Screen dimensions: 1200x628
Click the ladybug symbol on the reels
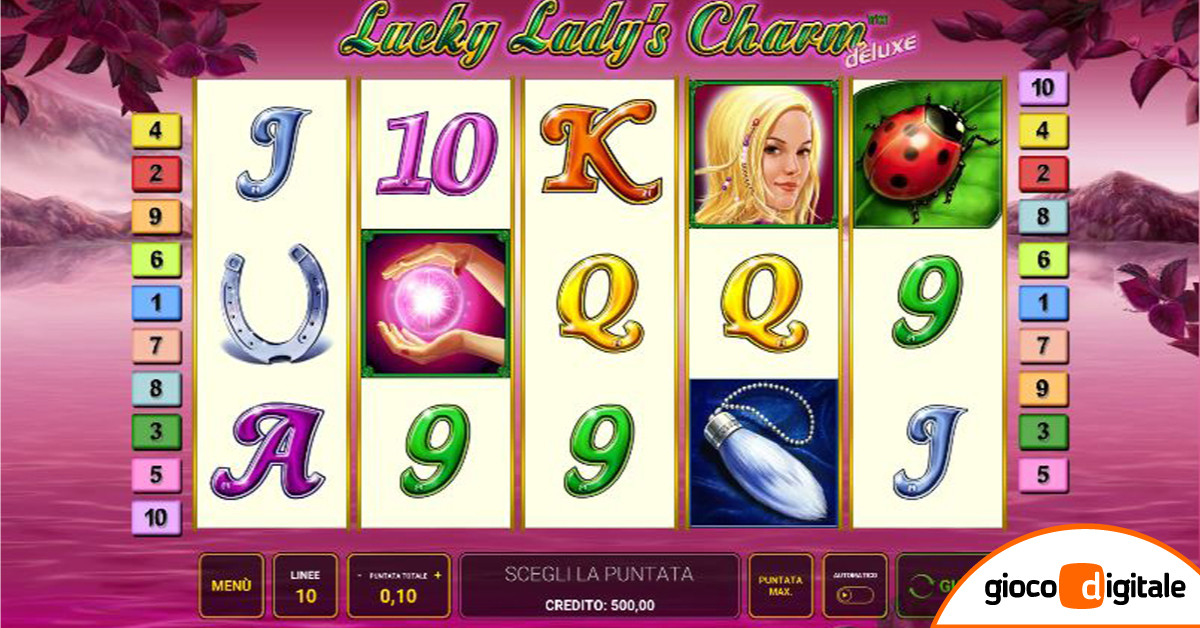[927, 154]
